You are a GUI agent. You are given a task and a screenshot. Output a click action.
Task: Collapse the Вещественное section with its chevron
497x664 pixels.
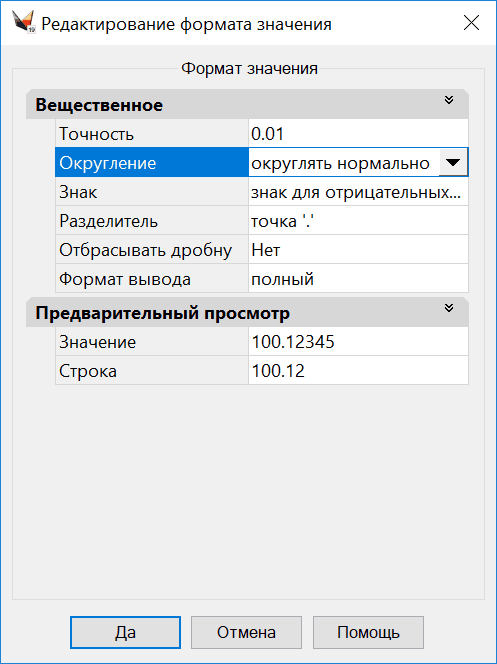click(x=449, y=100)
